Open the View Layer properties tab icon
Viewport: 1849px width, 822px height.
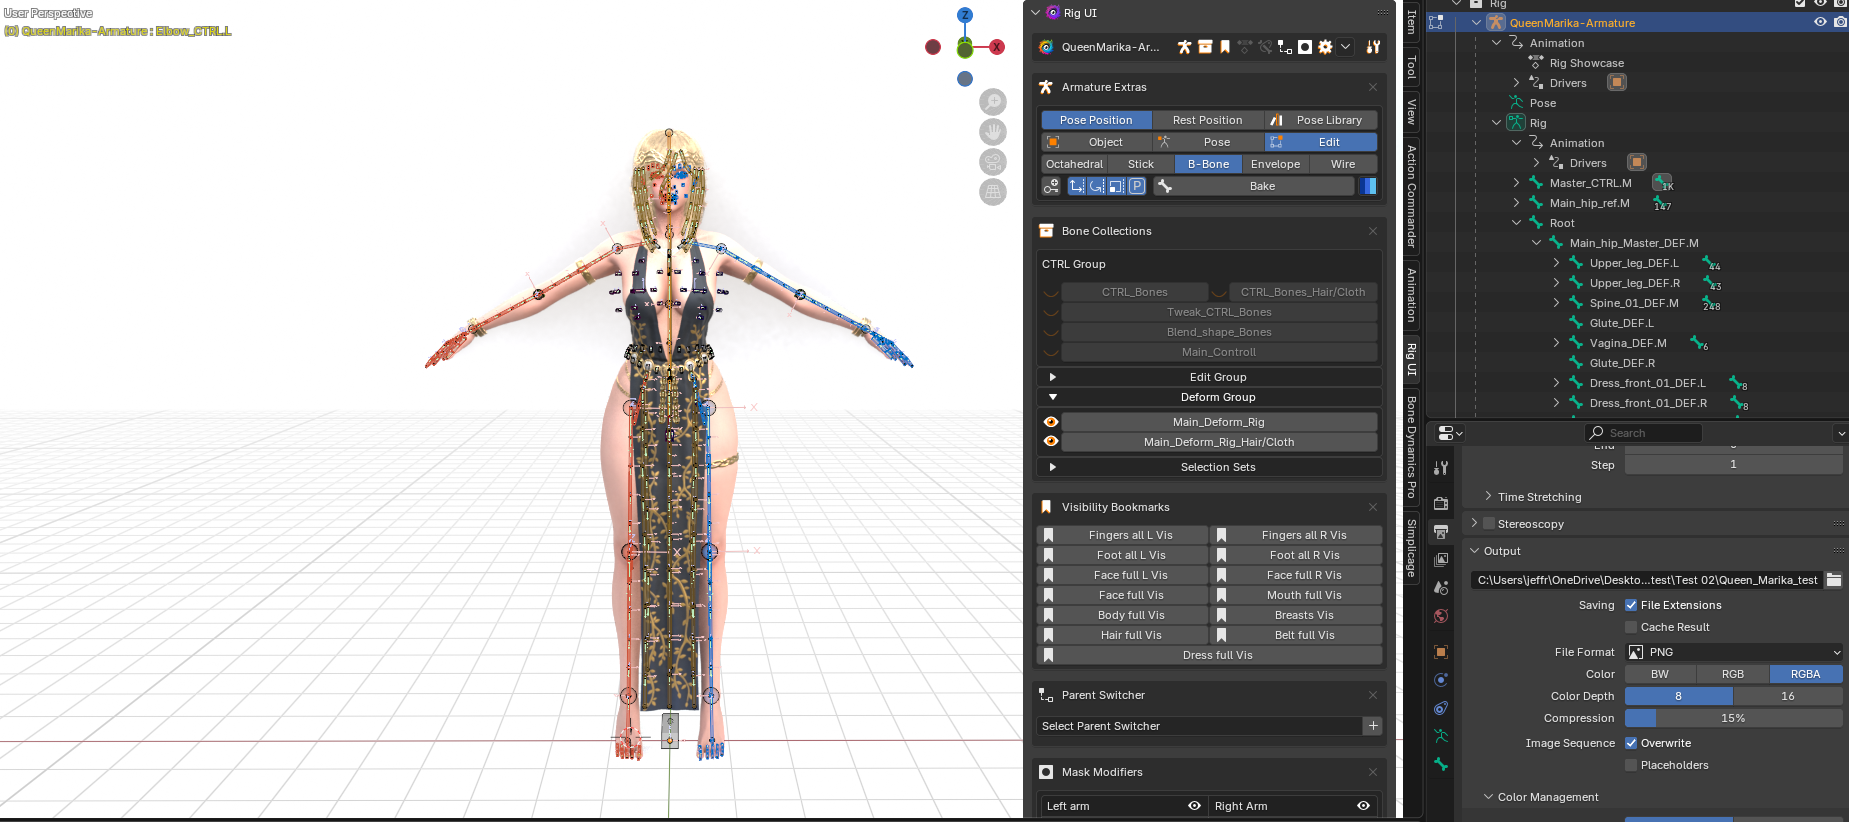click(x=1441, y=560)
